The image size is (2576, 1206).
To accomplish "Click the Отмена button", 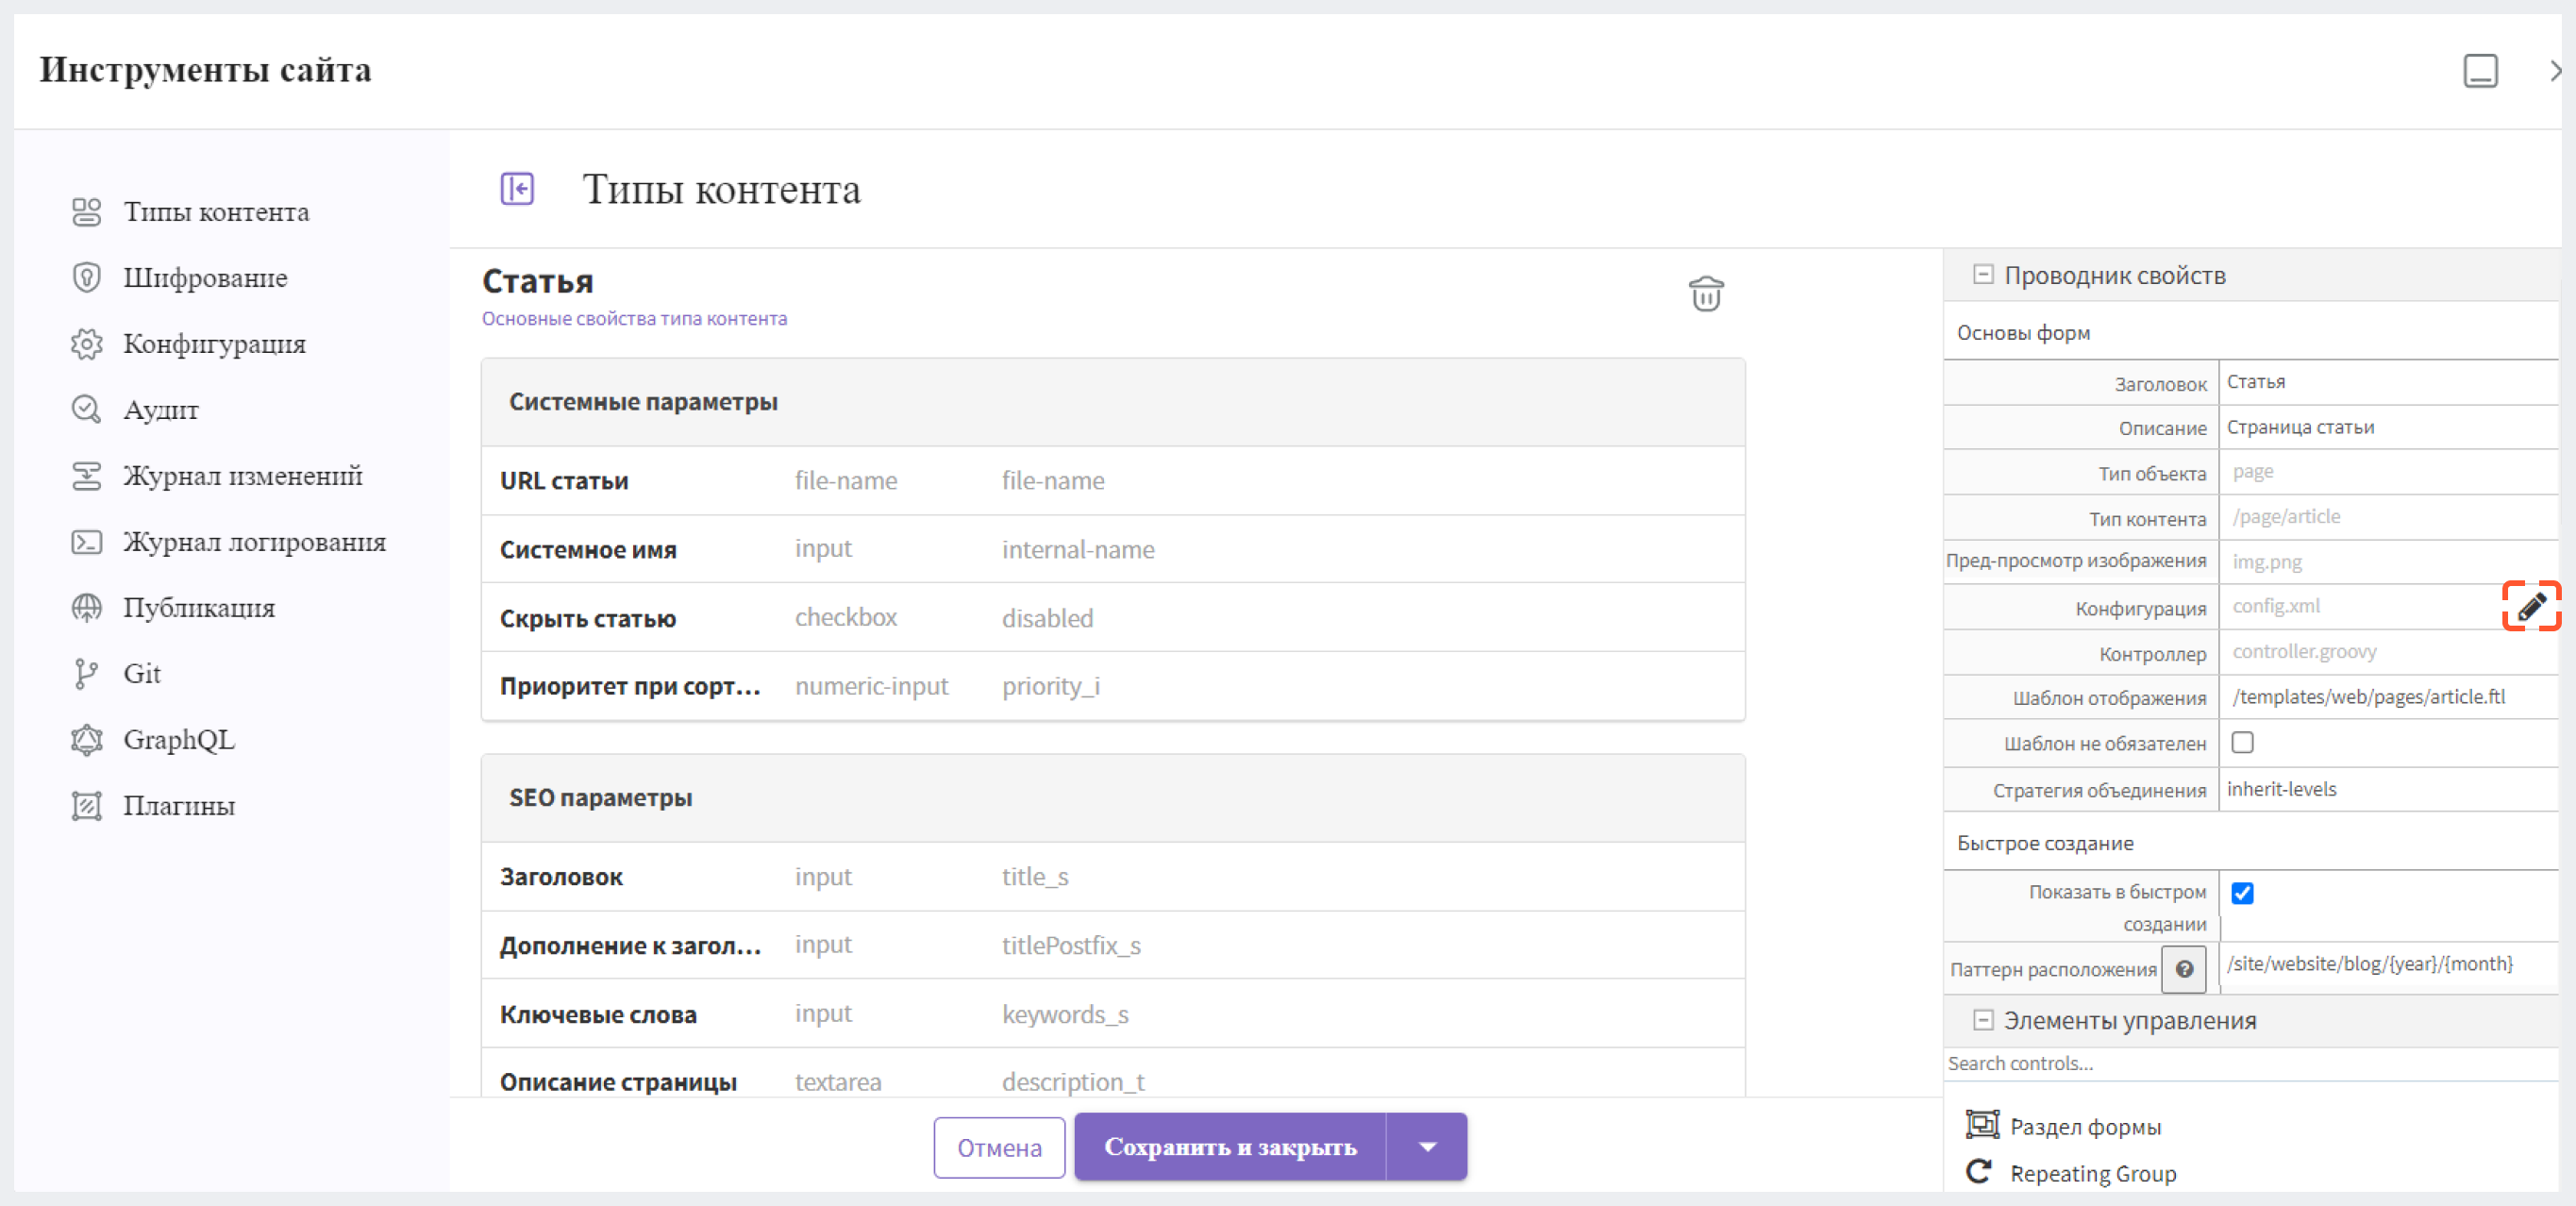I will click(999, 1147).
